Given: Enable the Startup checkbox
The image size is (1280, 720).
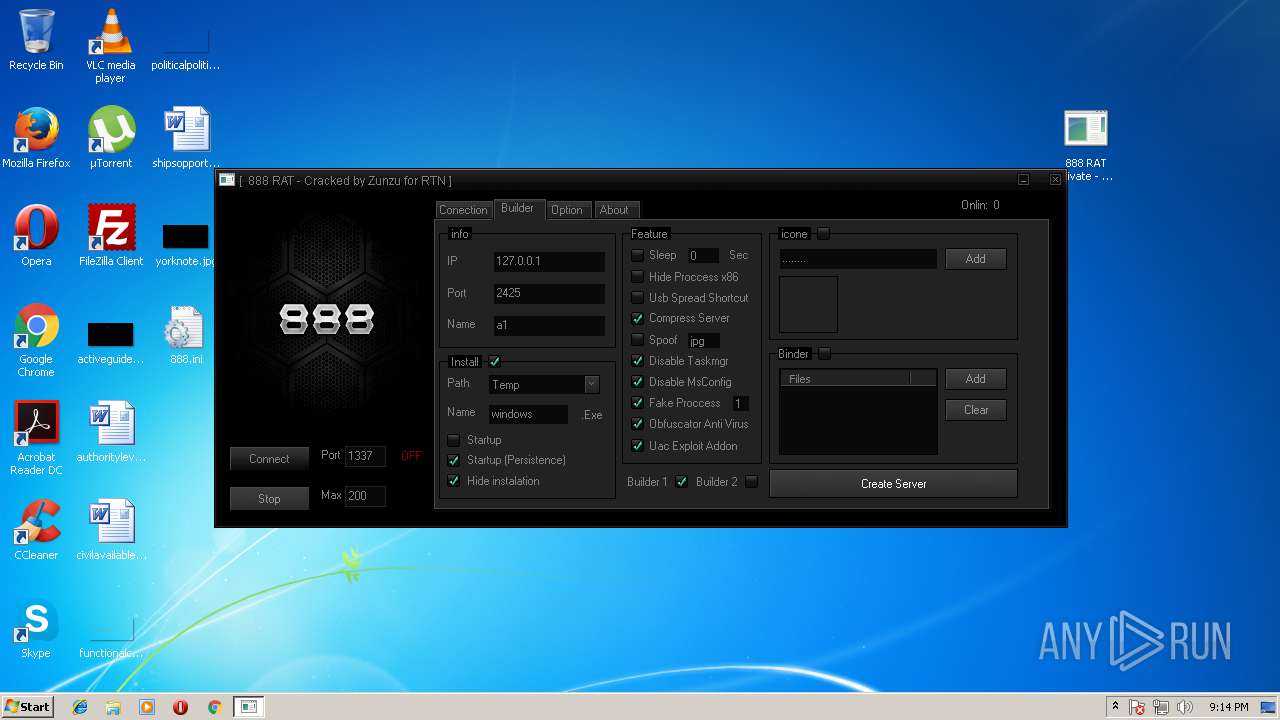Looking at the screenshot, I should (454, 440).
